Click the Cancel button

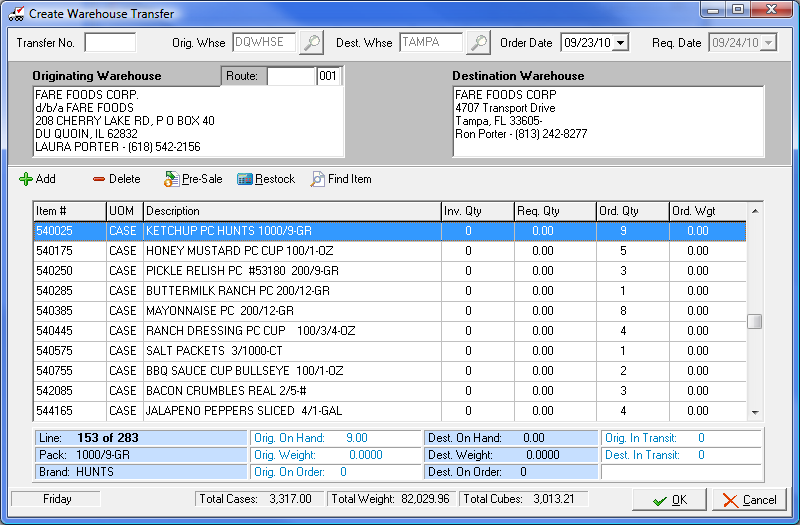[x=749, y=500]
